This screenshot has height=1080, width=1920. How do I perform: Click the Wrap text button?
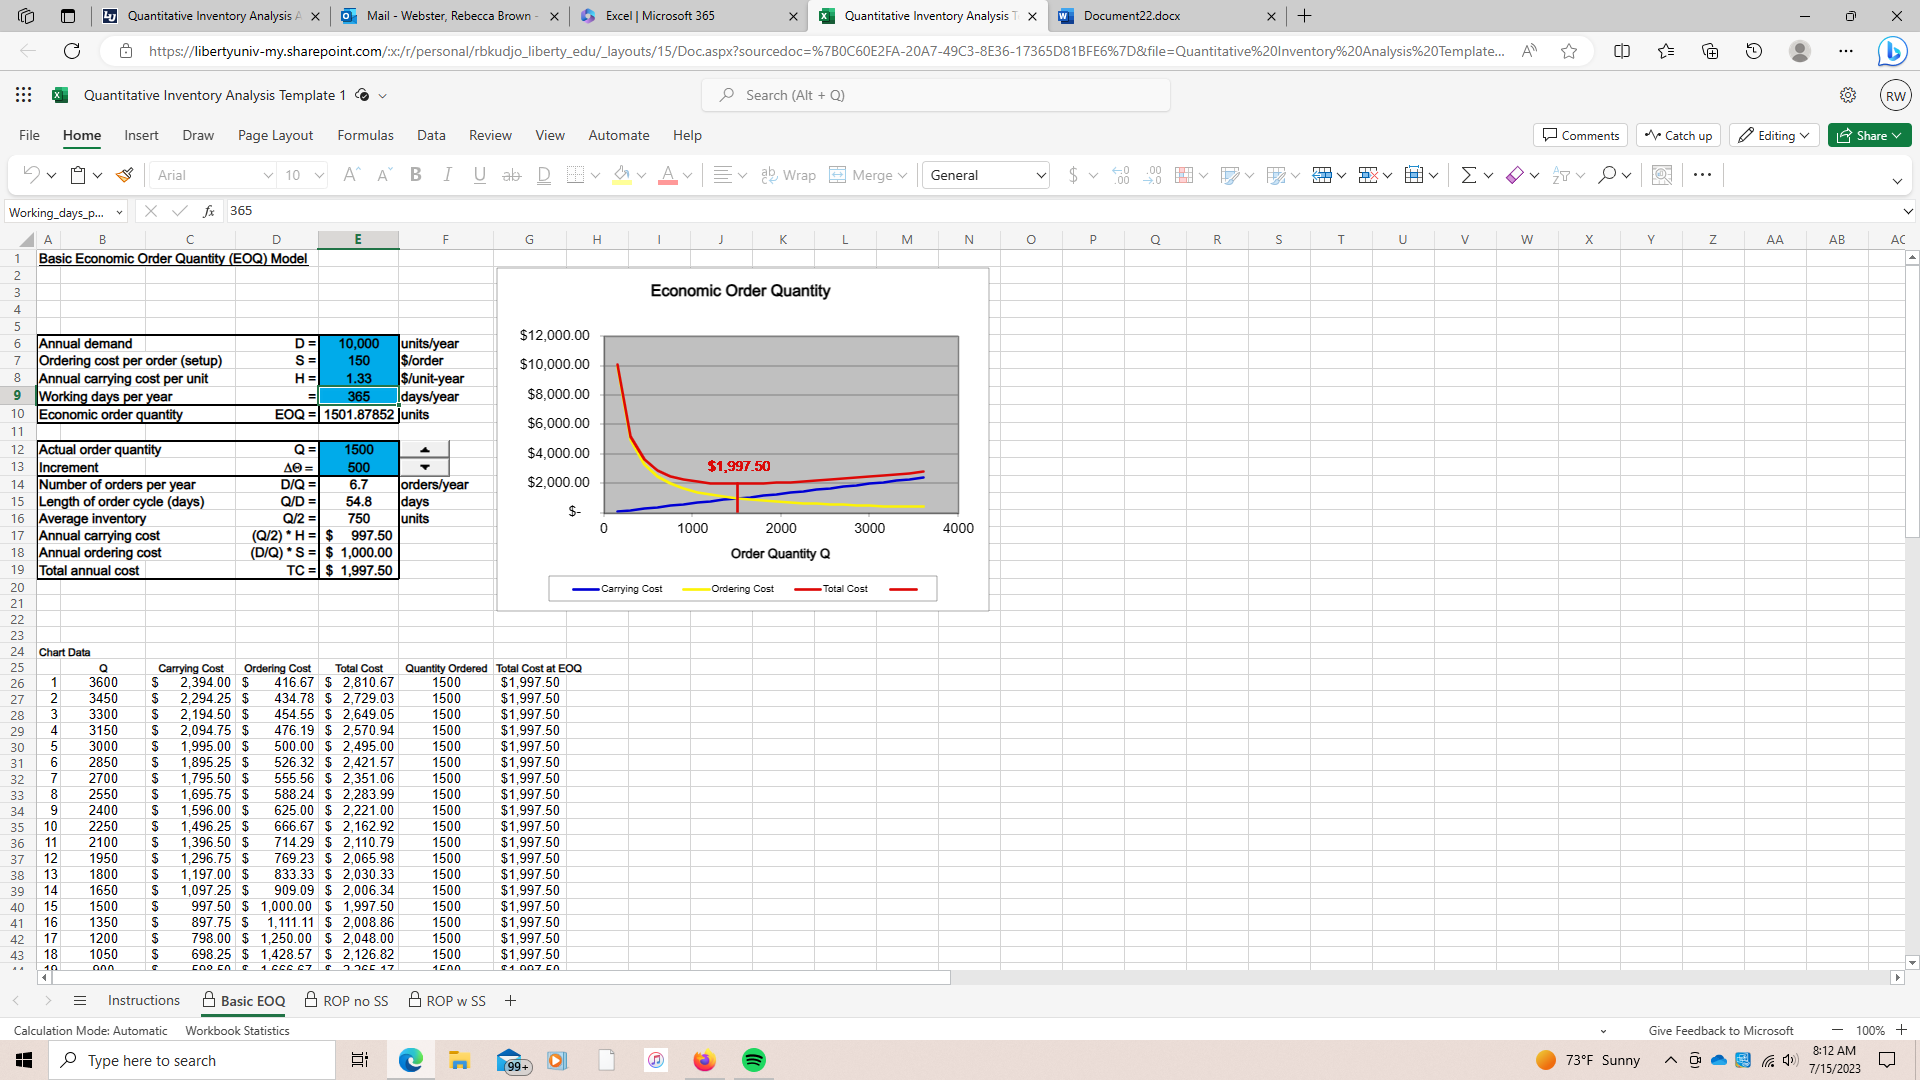(788, 175)
